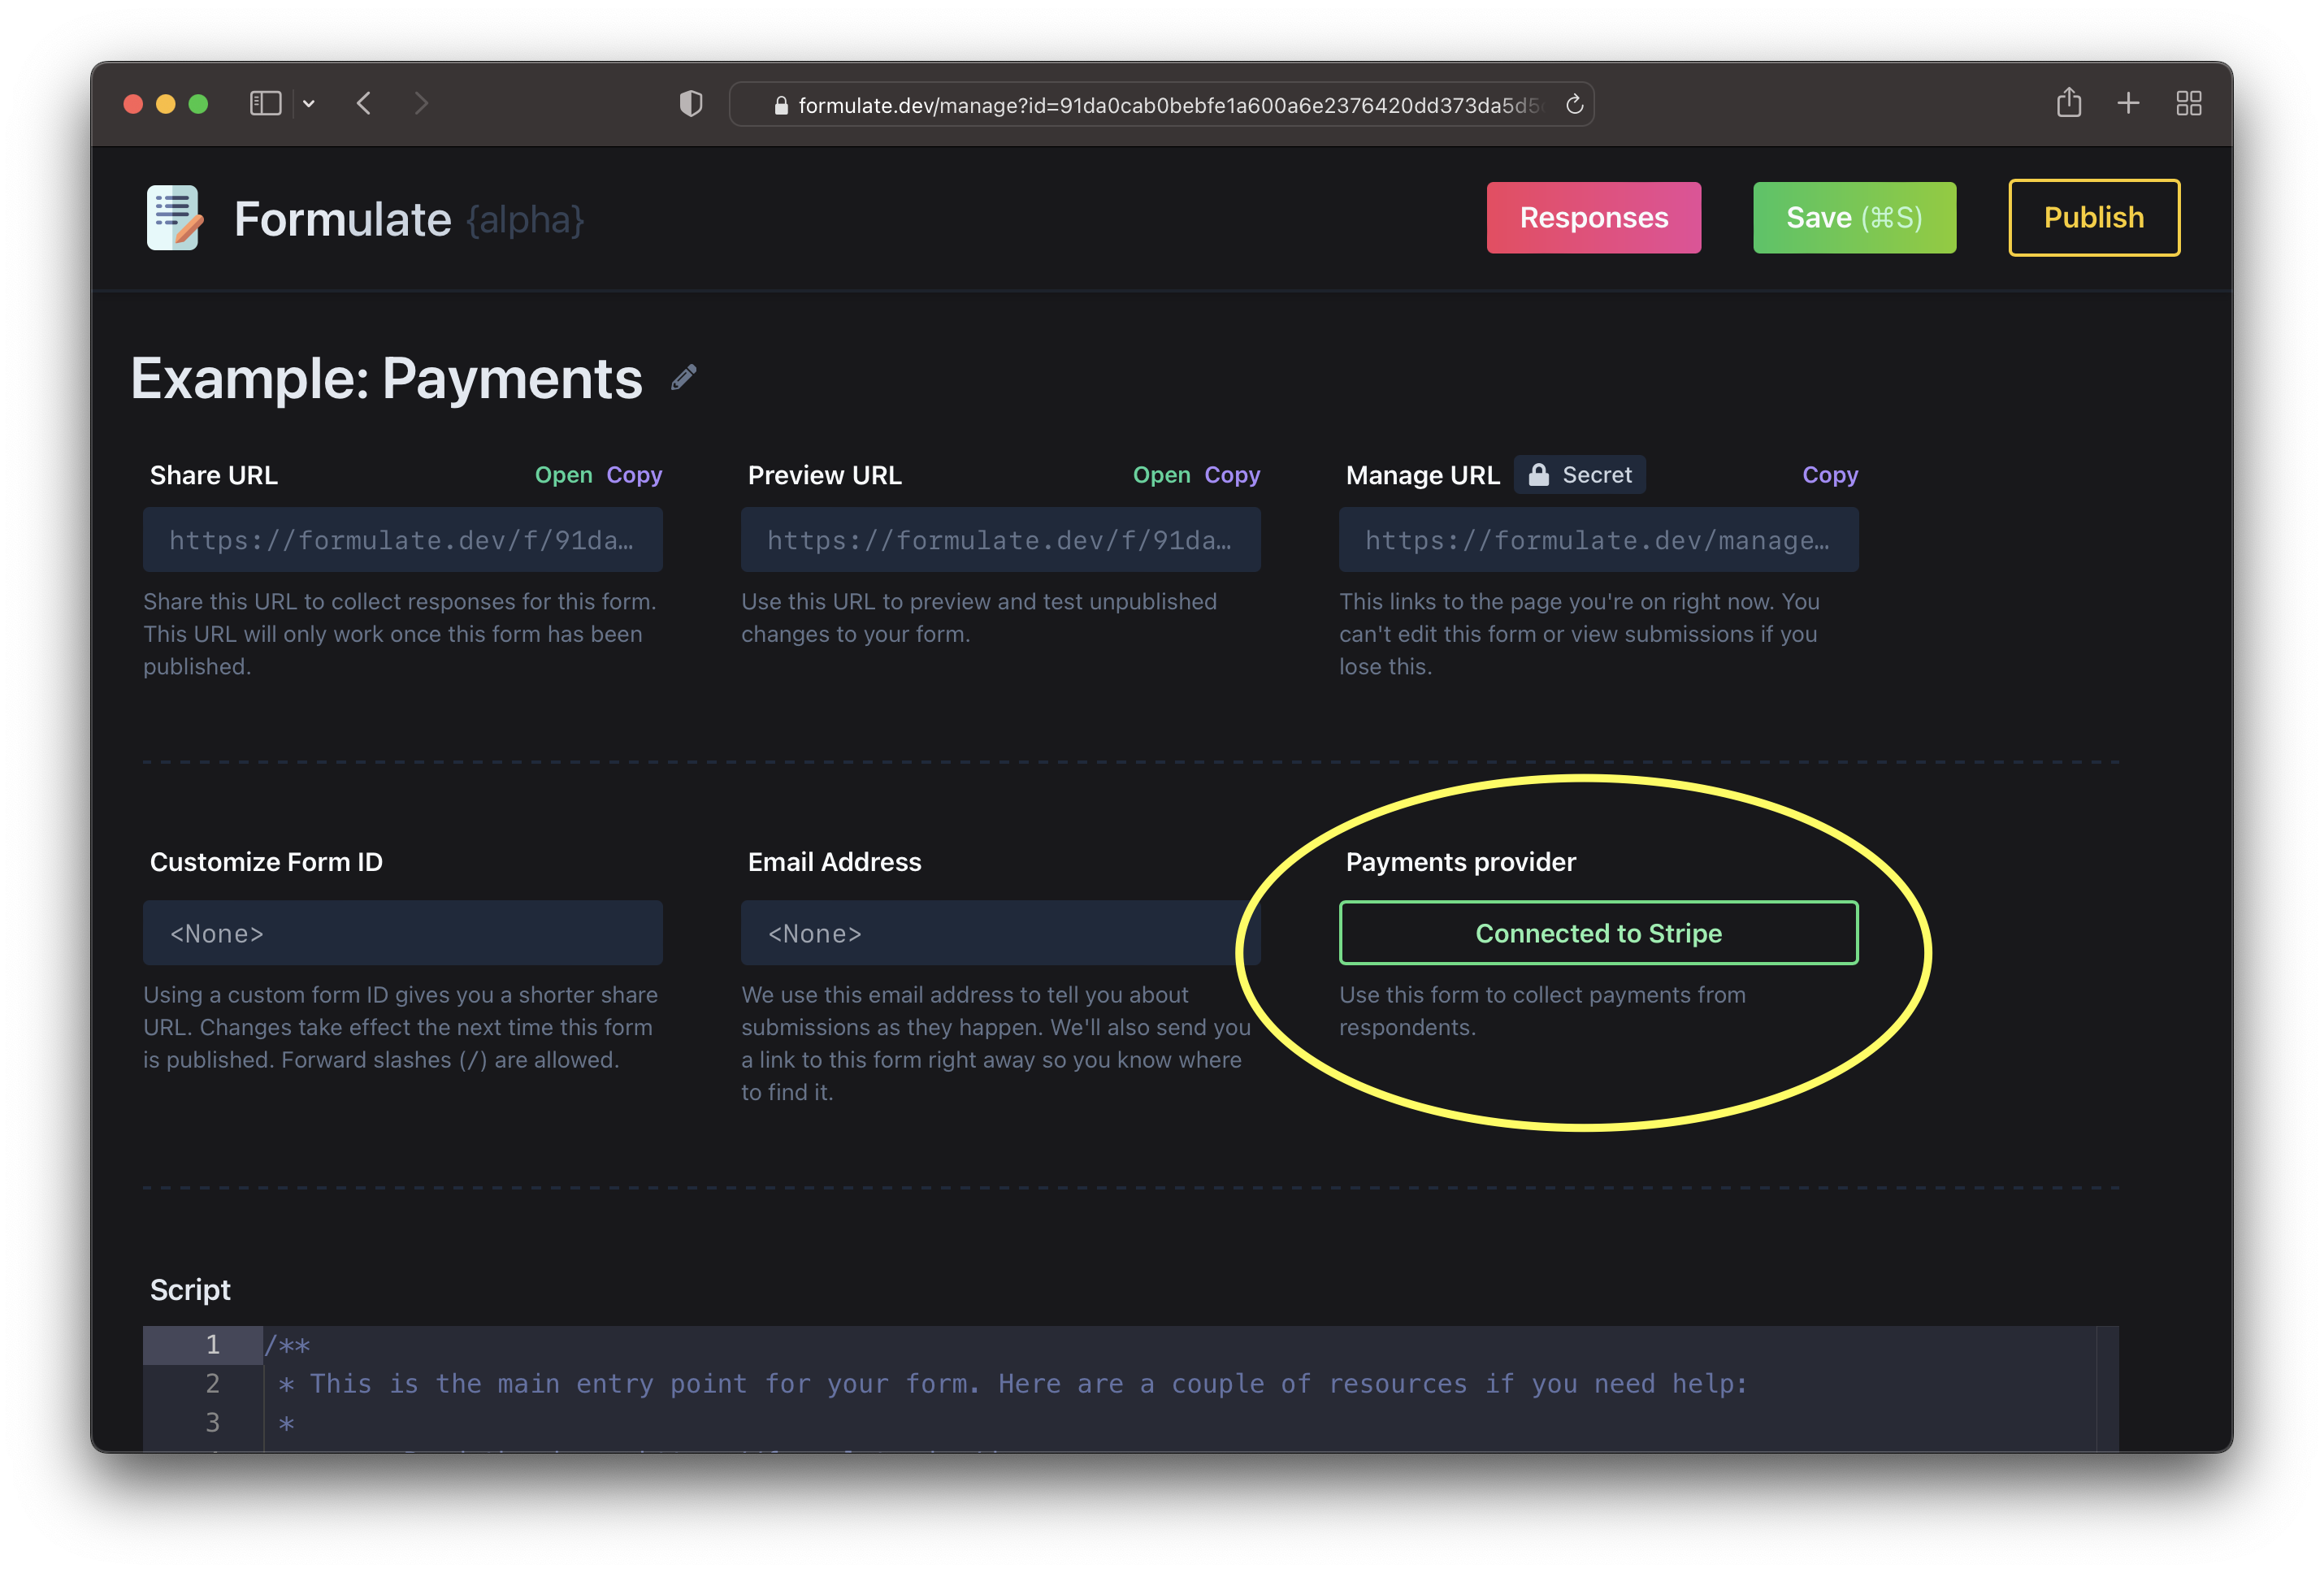Open the Share URL link
Screen dimensions: 2324x1573
click(563, 475)
